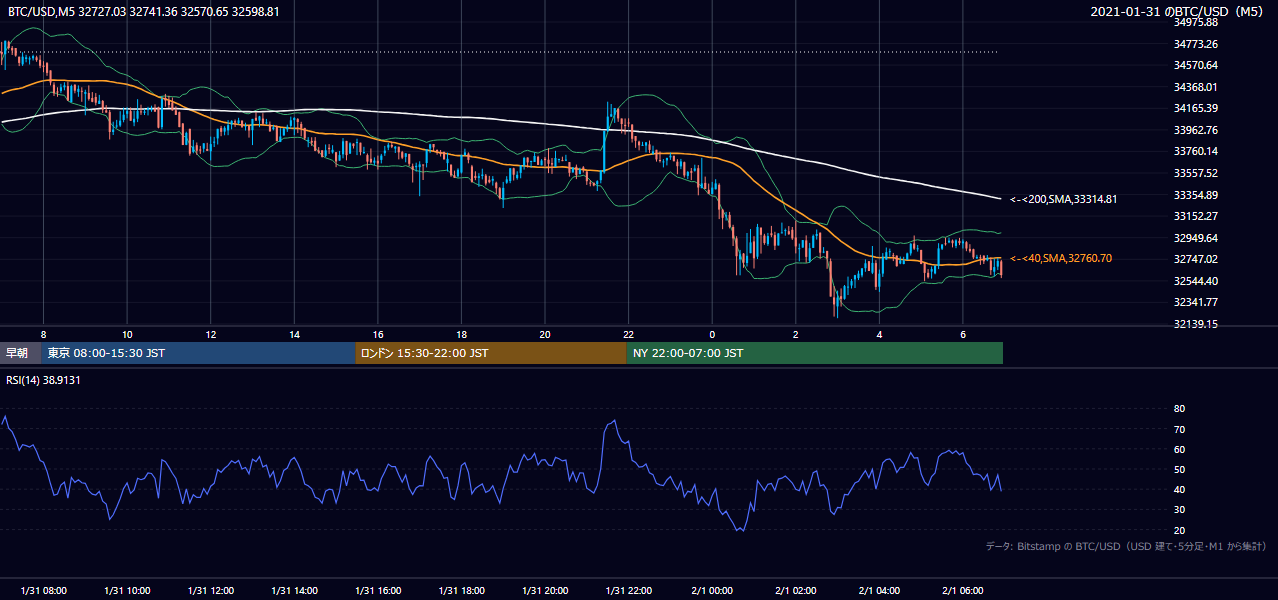Click hour label 0 under price chart
Viewport: 1278px width, 600px height.
click(712, 333)
